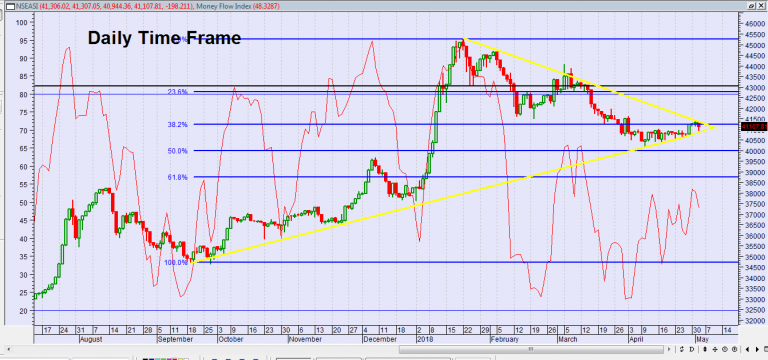Select the D daily periodicity button

tap(692, 349)
